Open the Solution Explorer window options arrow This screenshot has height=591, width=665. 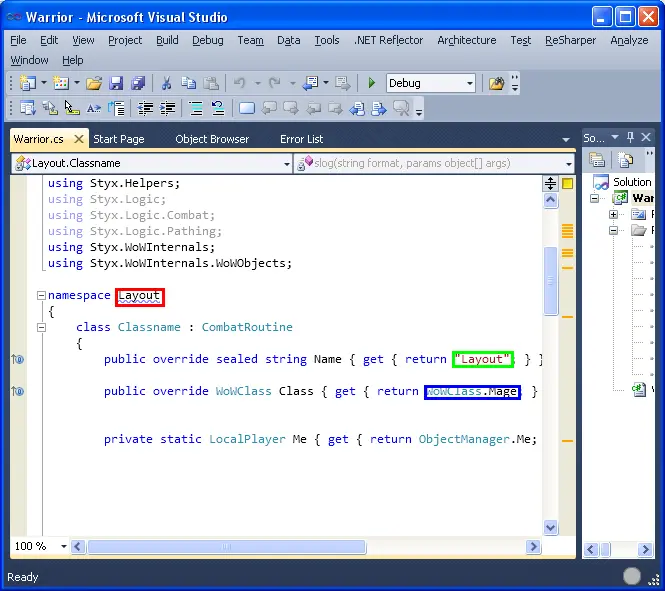click(x=615, y=137)
